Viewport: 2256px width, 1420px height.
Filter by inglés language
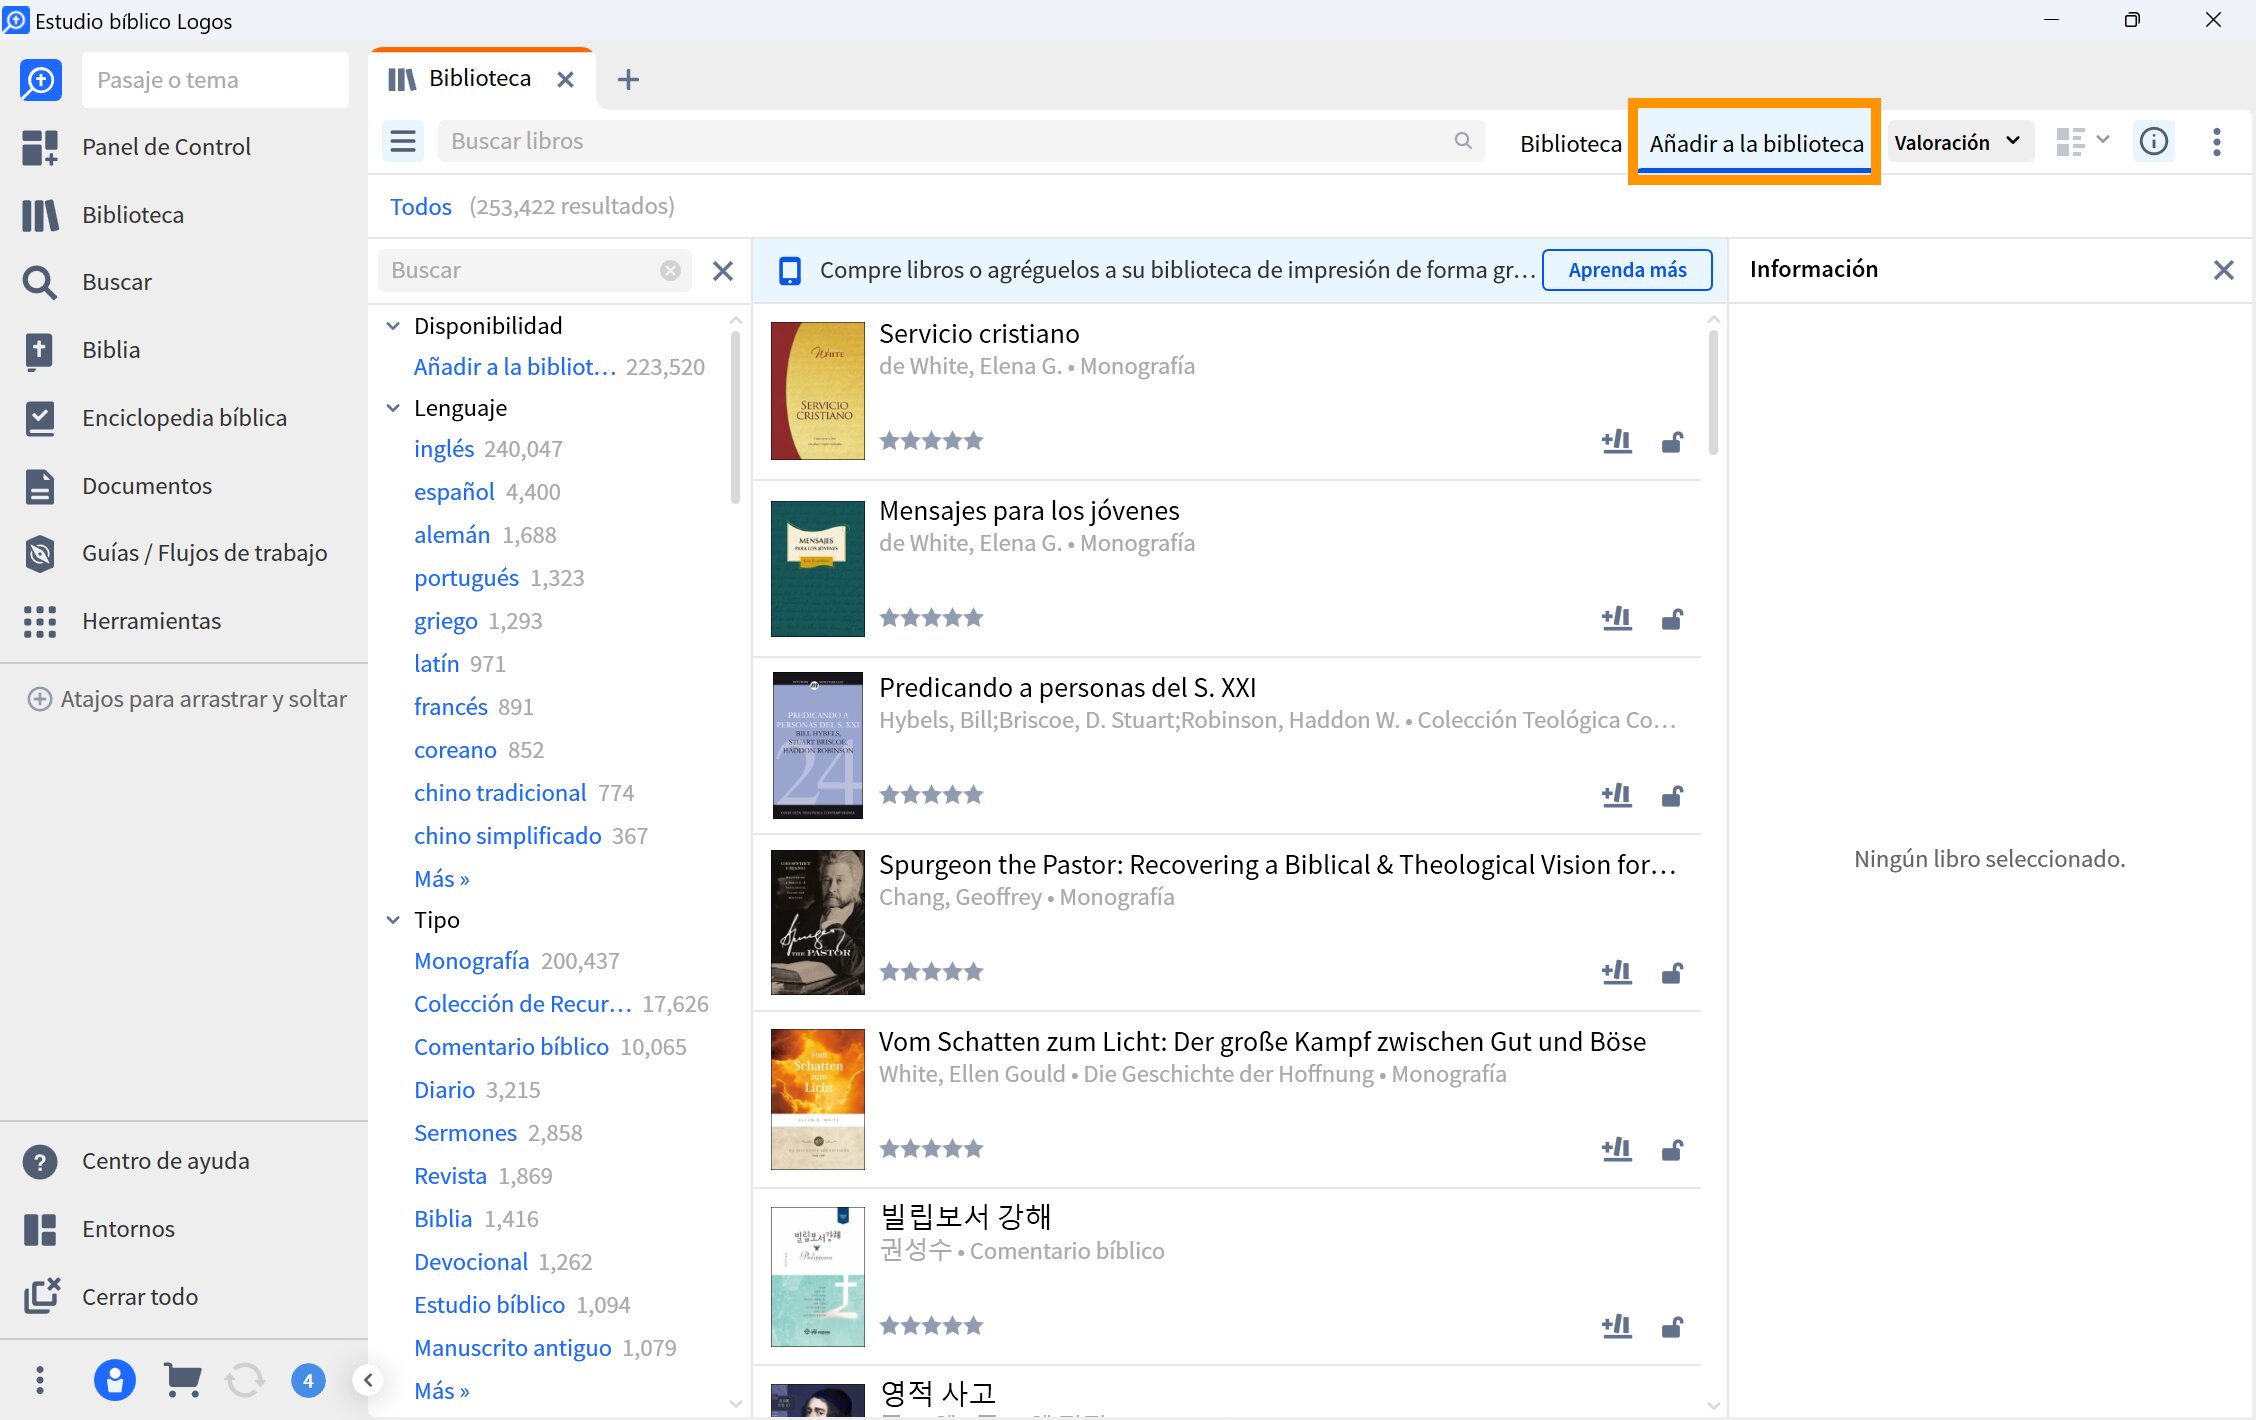point(444,449)
